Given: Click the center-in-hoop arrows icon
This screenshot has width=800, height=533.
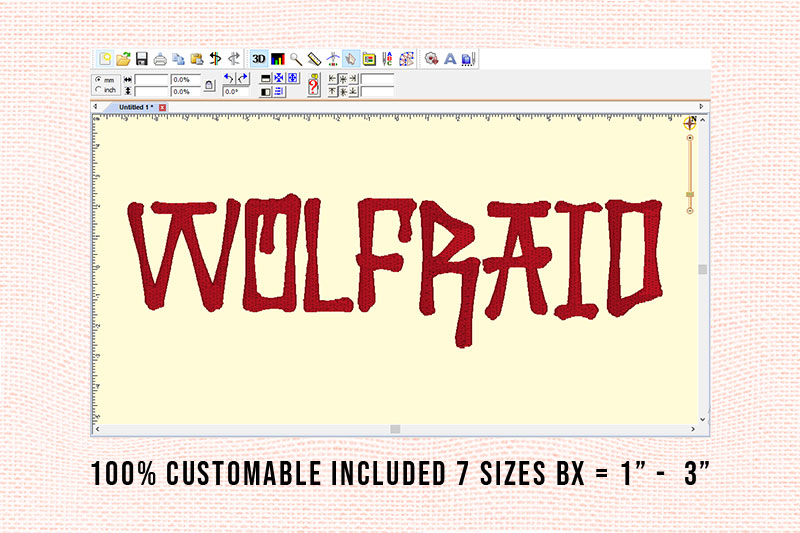Looking at the screenshot, I should point(333,59).
